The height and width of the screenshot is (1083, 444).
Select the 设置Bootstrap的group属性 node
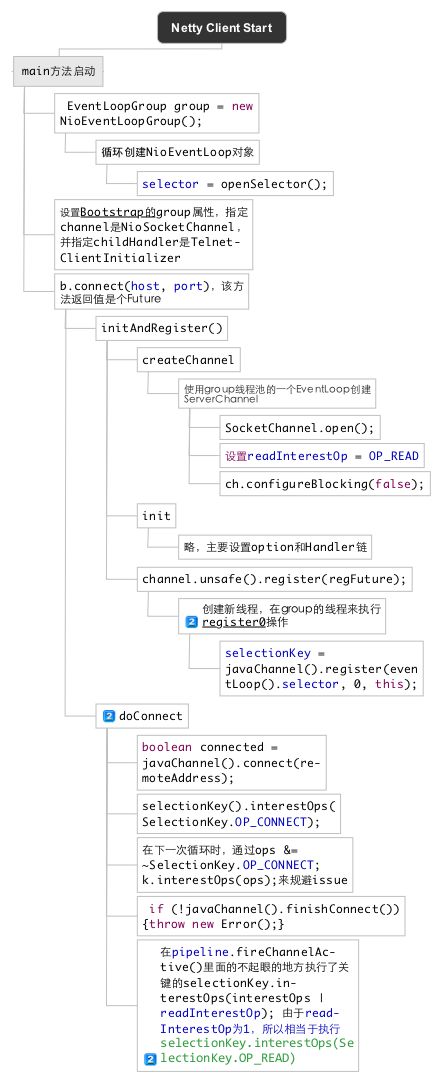[x=153, y=234]
